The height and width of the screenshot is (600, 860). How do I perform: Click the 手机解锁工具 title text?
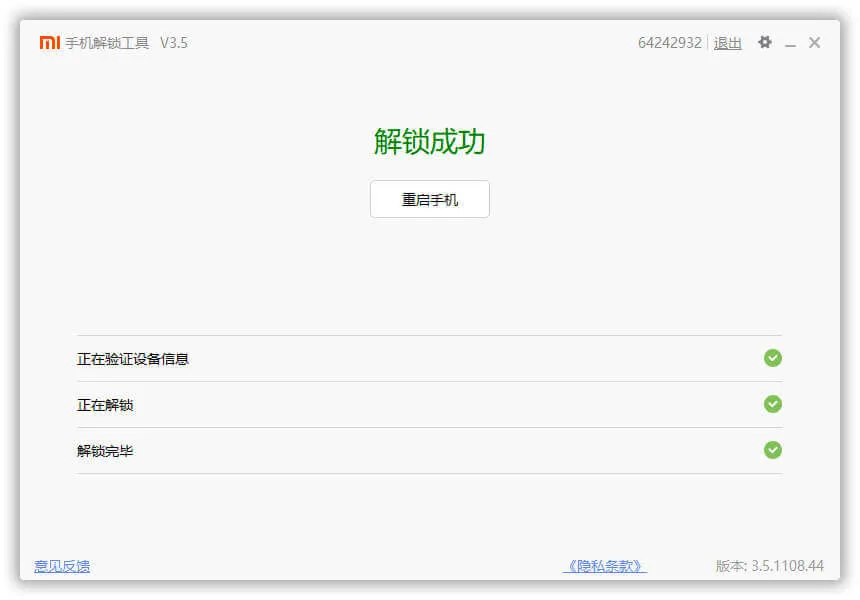point(107,43)
